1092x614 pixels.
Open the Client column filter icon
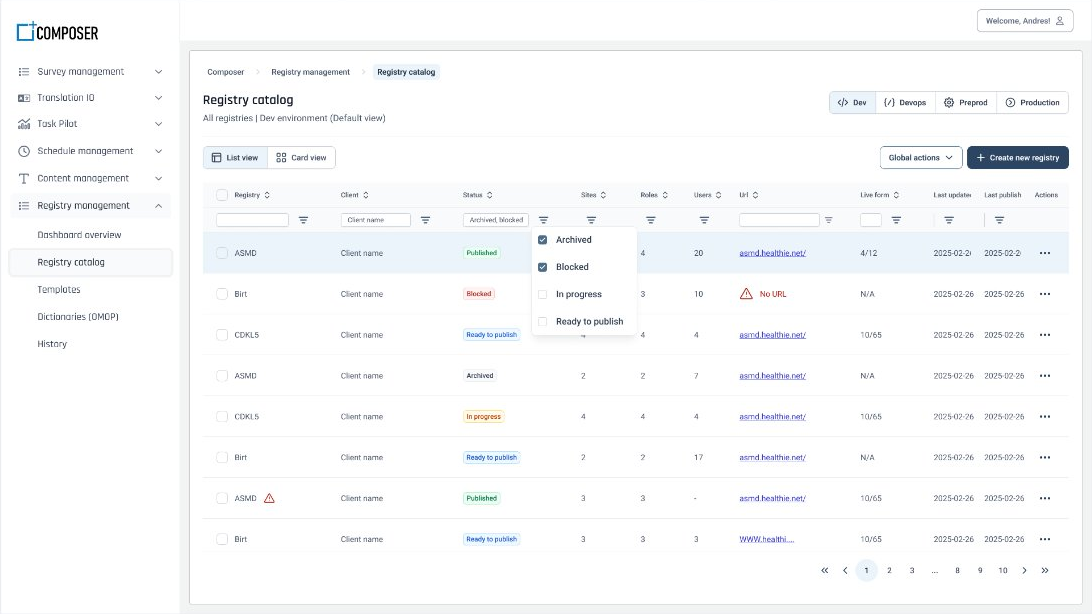coord(425,220)
